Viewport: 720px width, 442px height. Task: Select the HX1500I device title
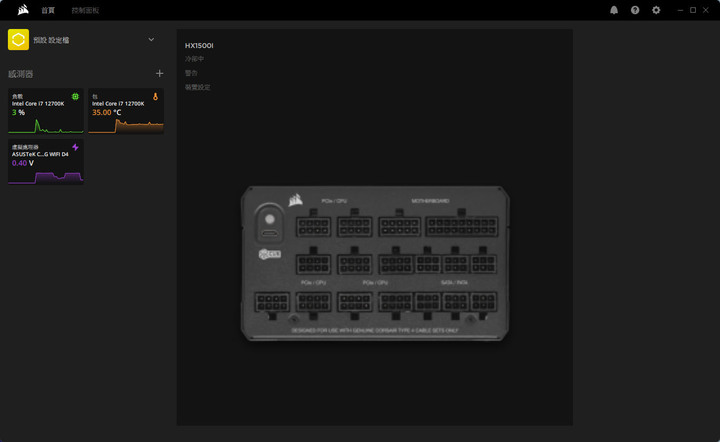[x=199, y=45]
